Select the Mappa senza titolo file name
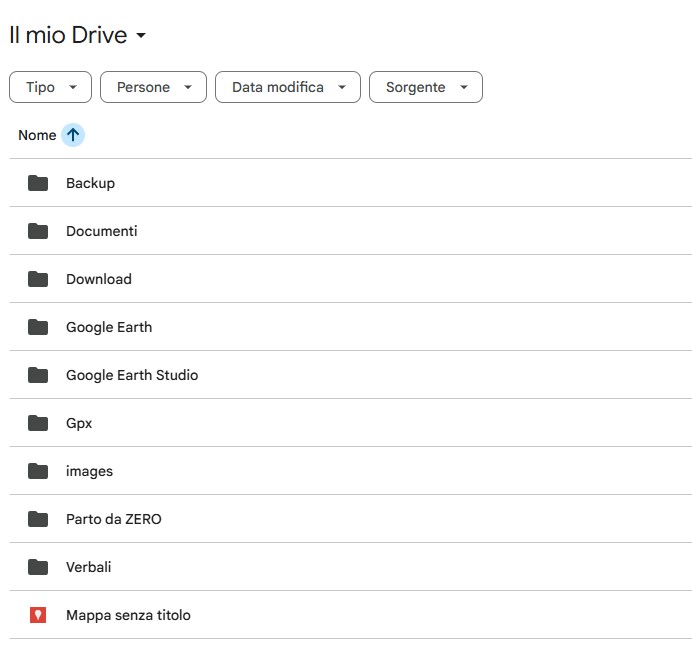692x670 pixels. tap(128, 615)
